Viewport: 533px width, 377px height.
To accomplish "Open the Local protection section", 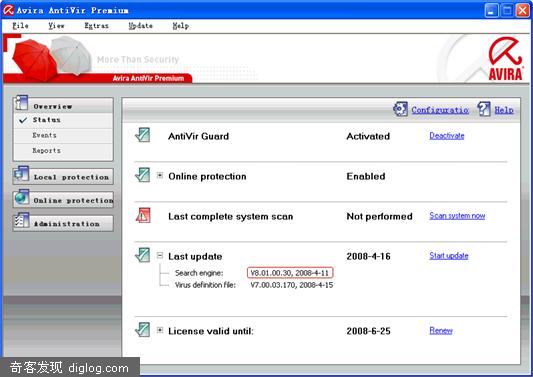I will click(63, 177).
